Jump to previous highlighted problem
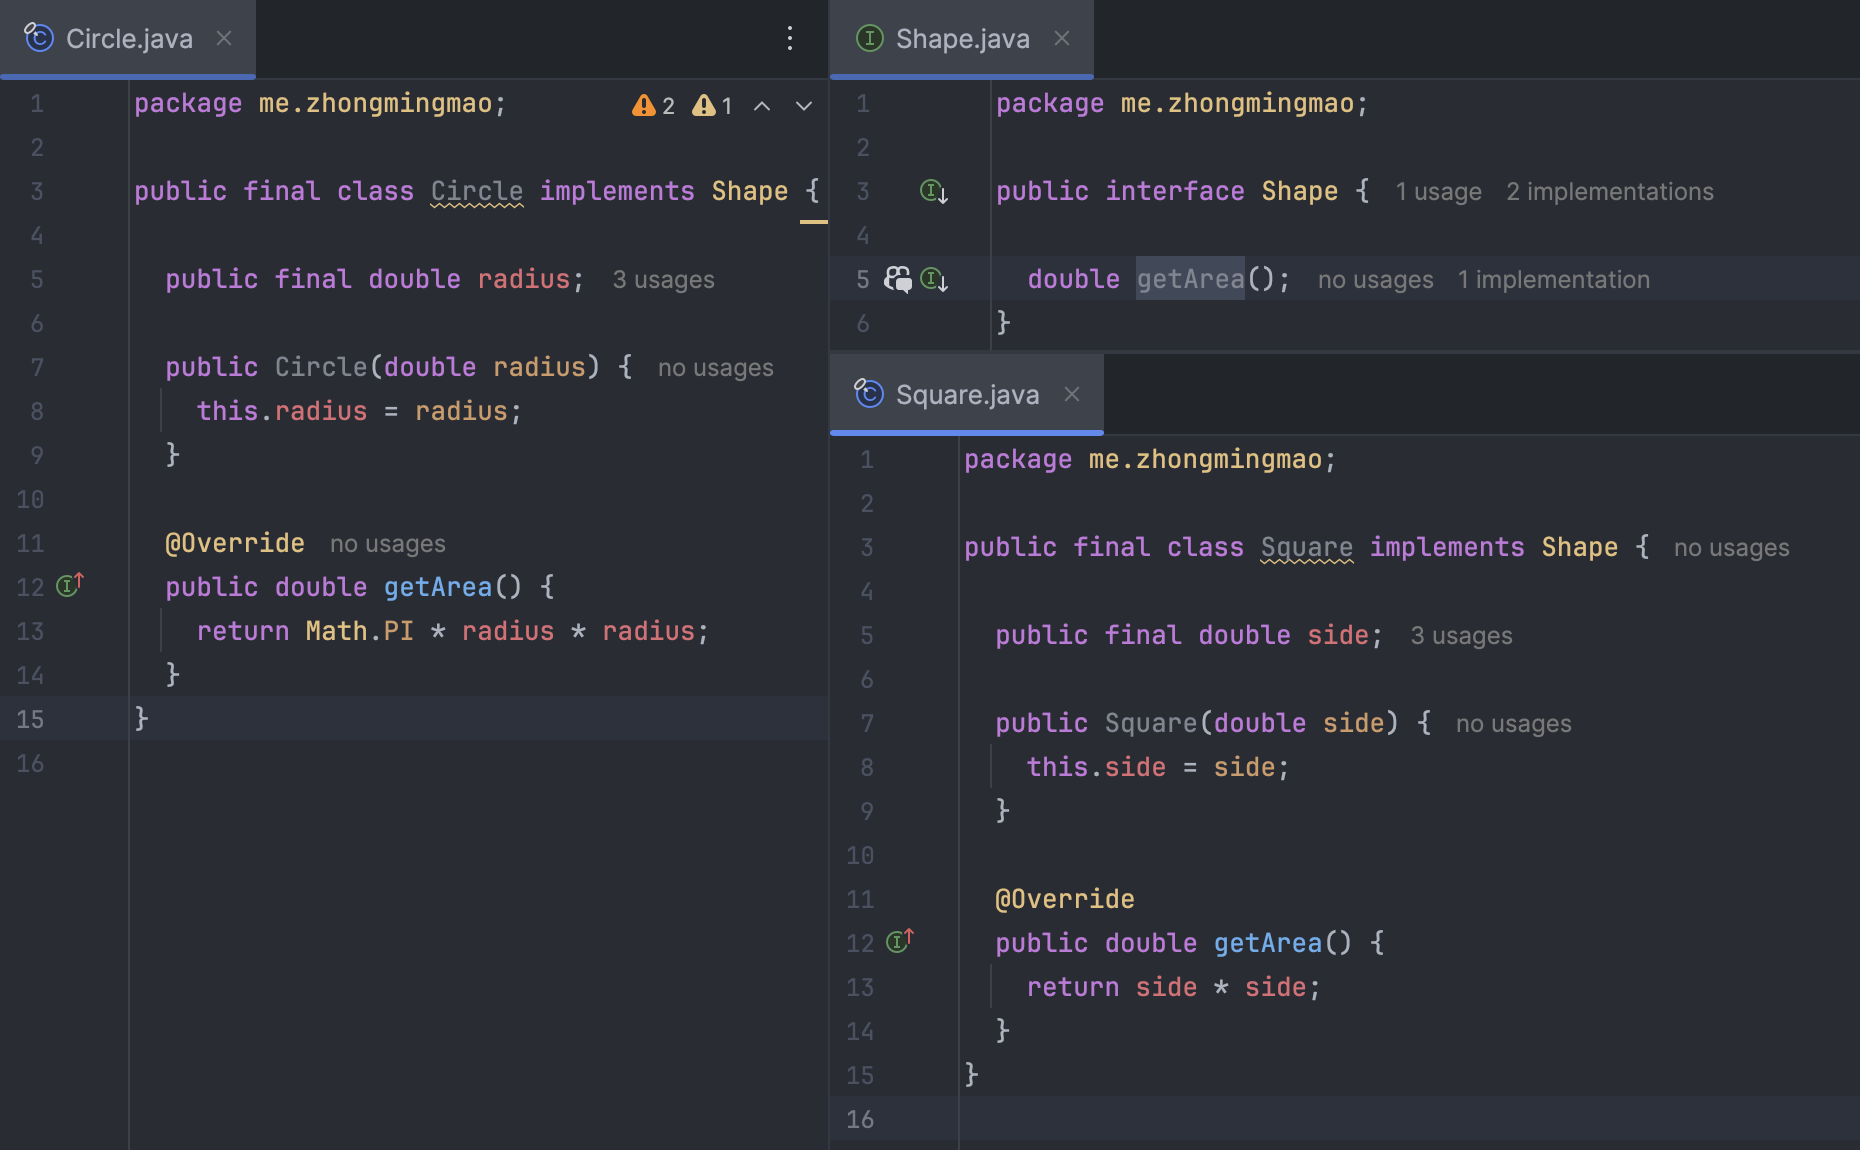The width and height of the screenshot is (1860, 1150). [762, 106]
